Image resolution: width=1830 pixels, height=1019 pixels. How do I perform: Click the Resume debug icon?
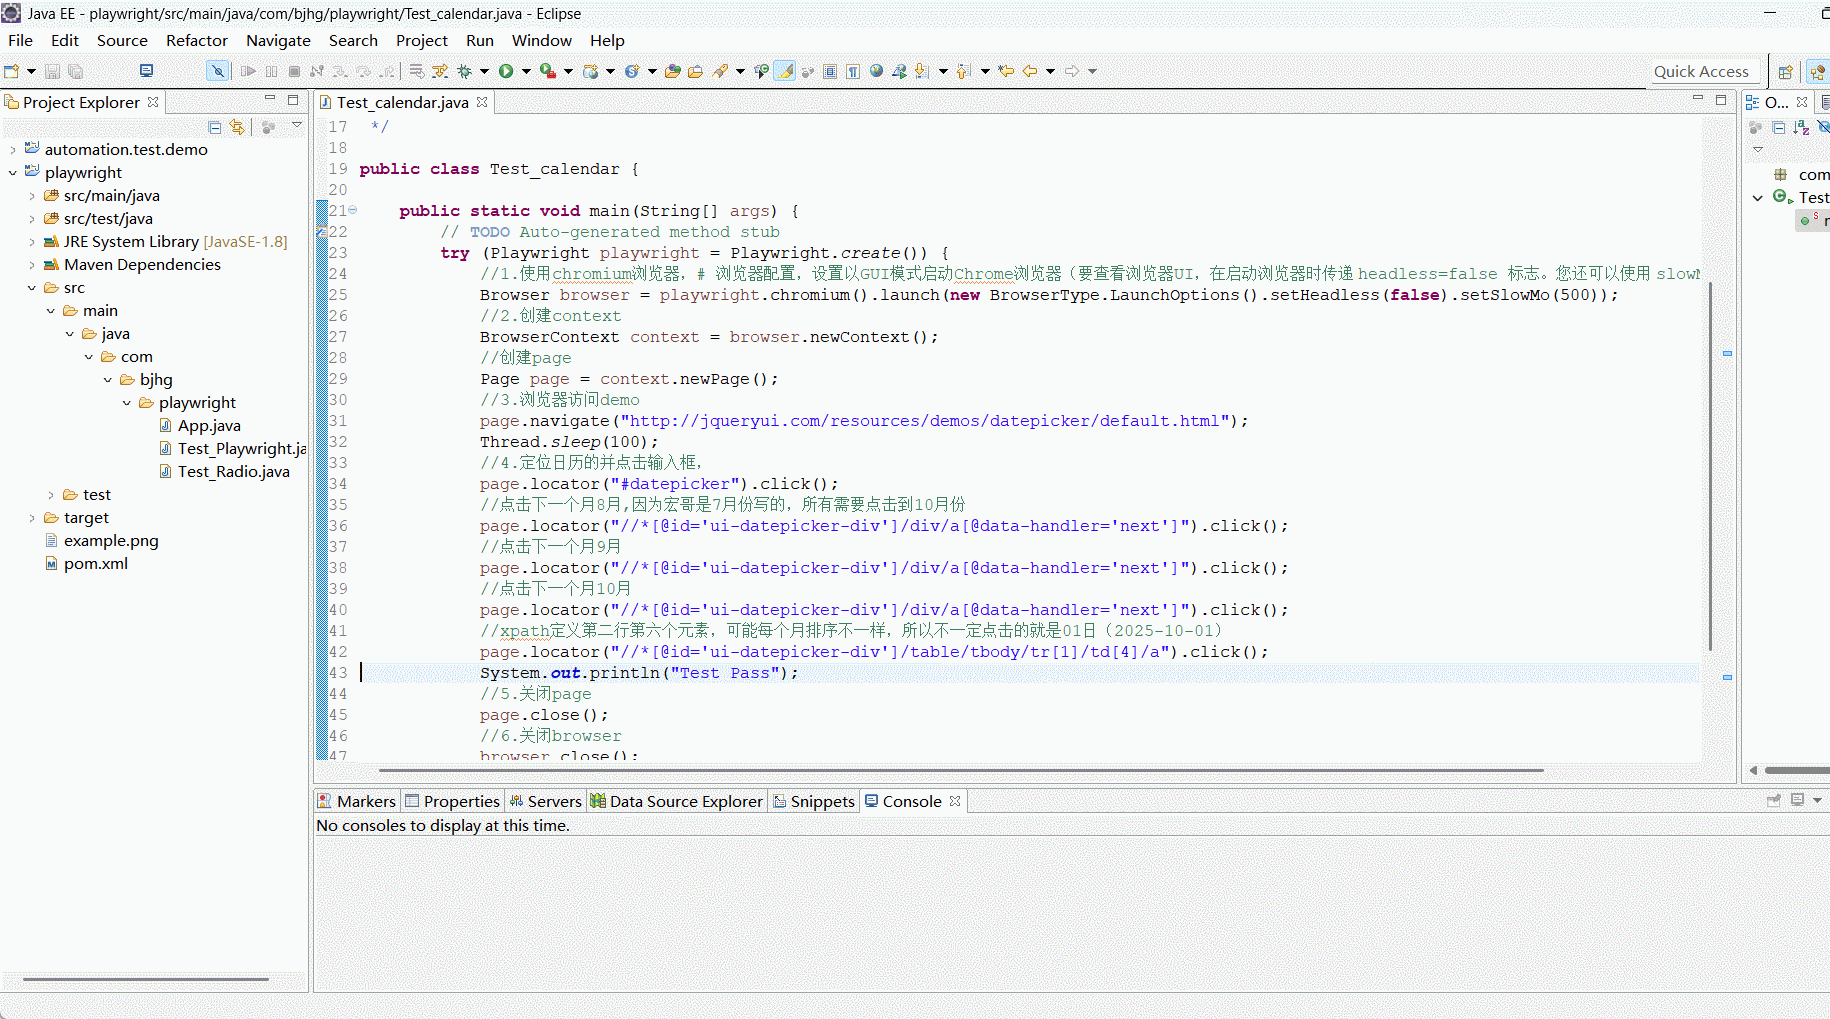pos(248,71)
